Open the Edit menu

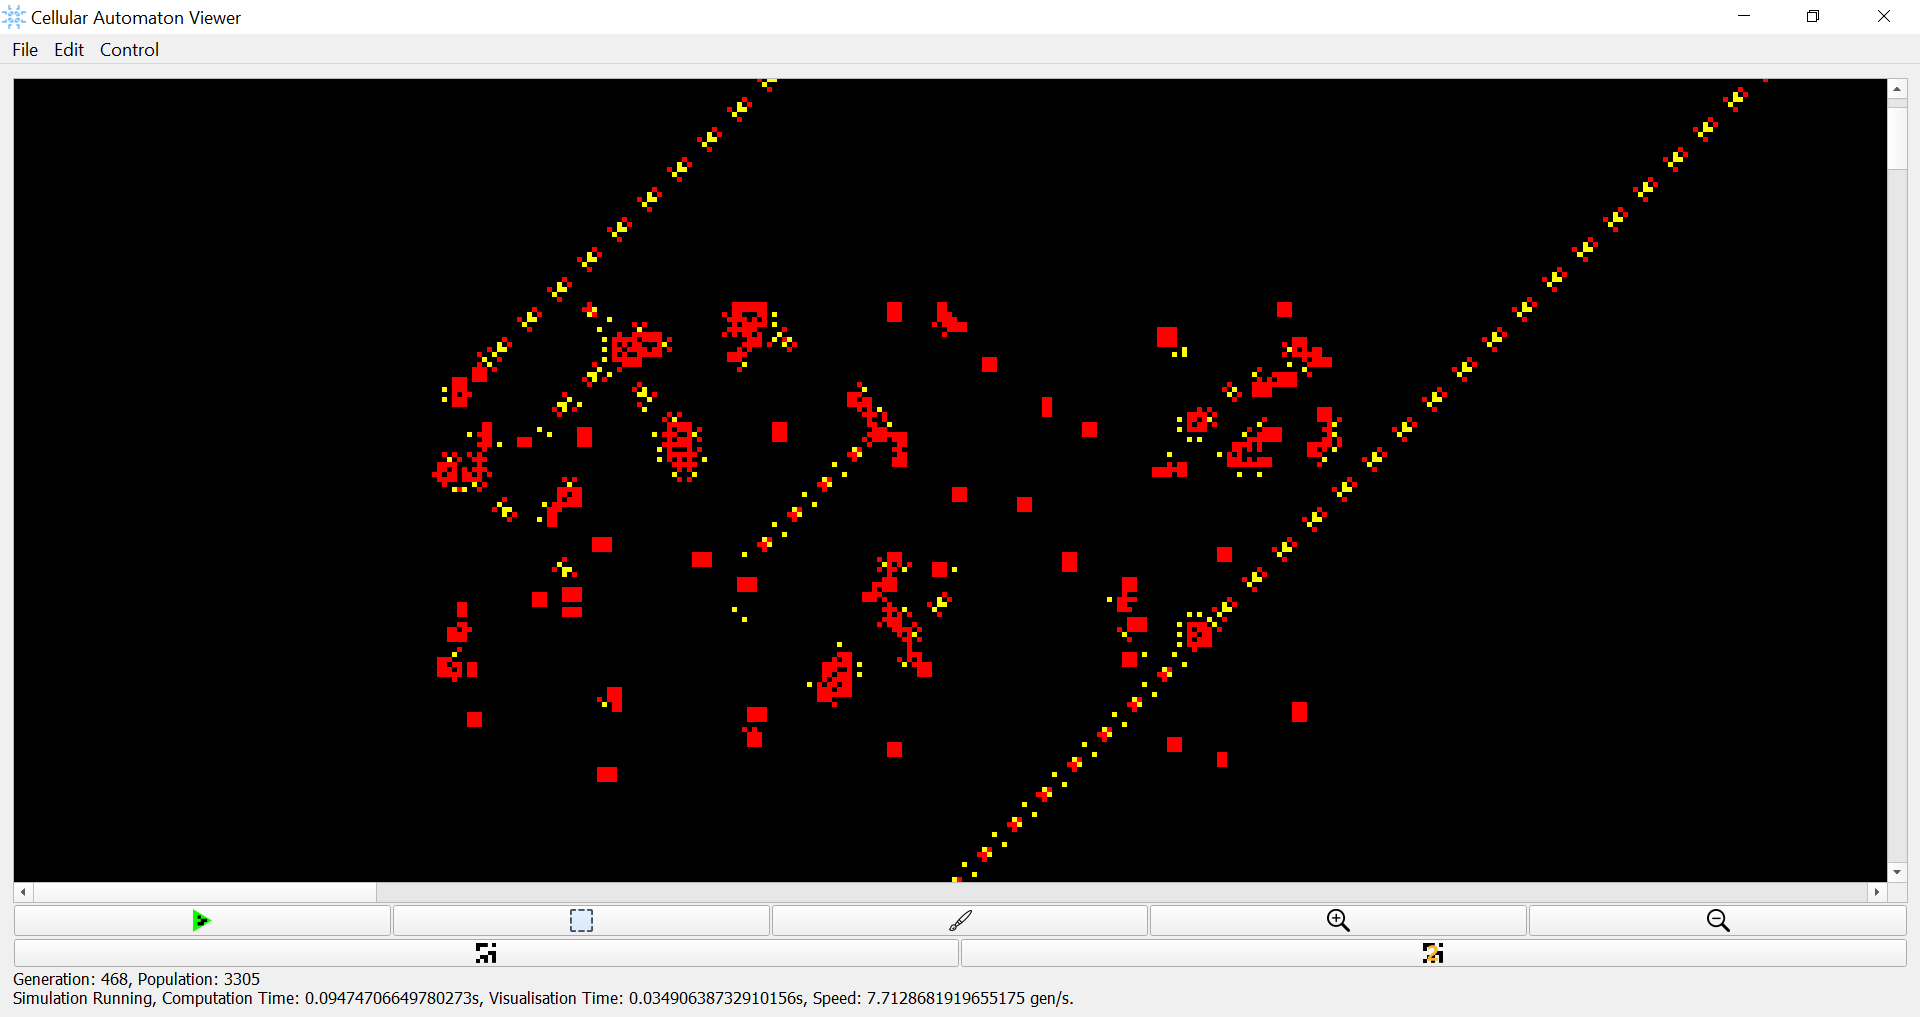(69, 50)
